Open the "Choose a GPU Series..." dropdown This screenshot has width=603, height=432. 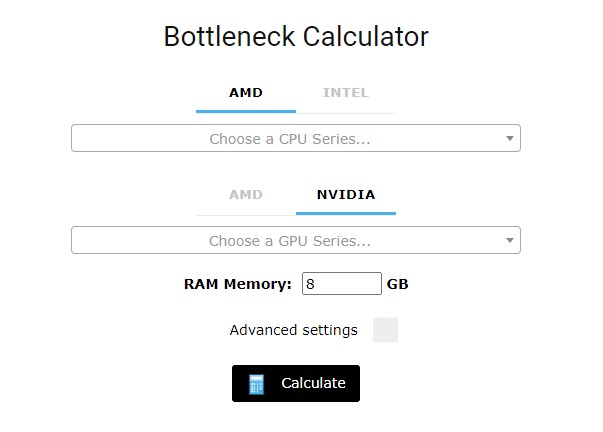click(290, 241)
